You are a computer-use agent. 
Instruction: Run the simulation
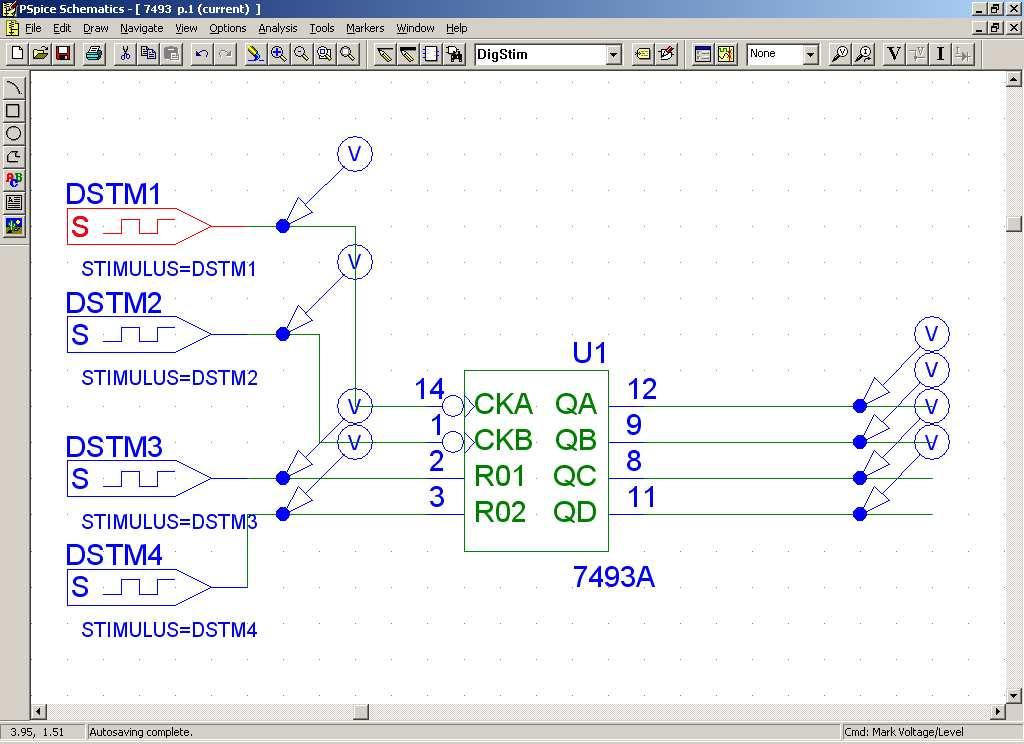click(x=726, y=54)
